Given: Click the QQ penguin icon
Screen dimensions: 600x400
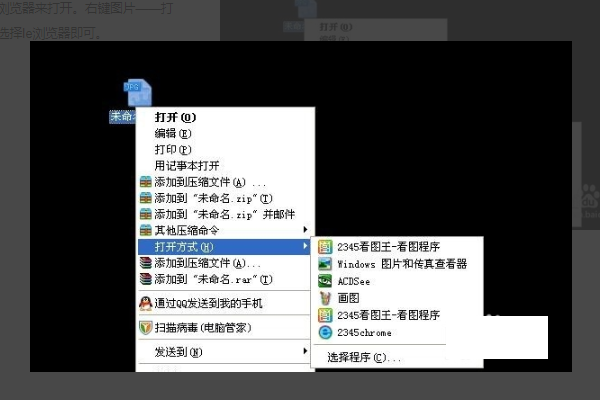Looking at the screenshot, I should coord(145,304).
